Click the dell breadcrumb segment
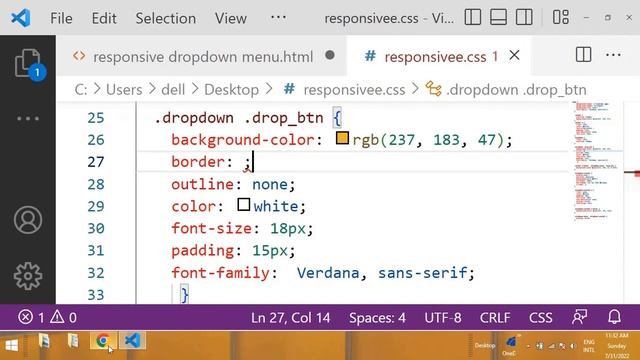The image size is (640, 360). 173,90
